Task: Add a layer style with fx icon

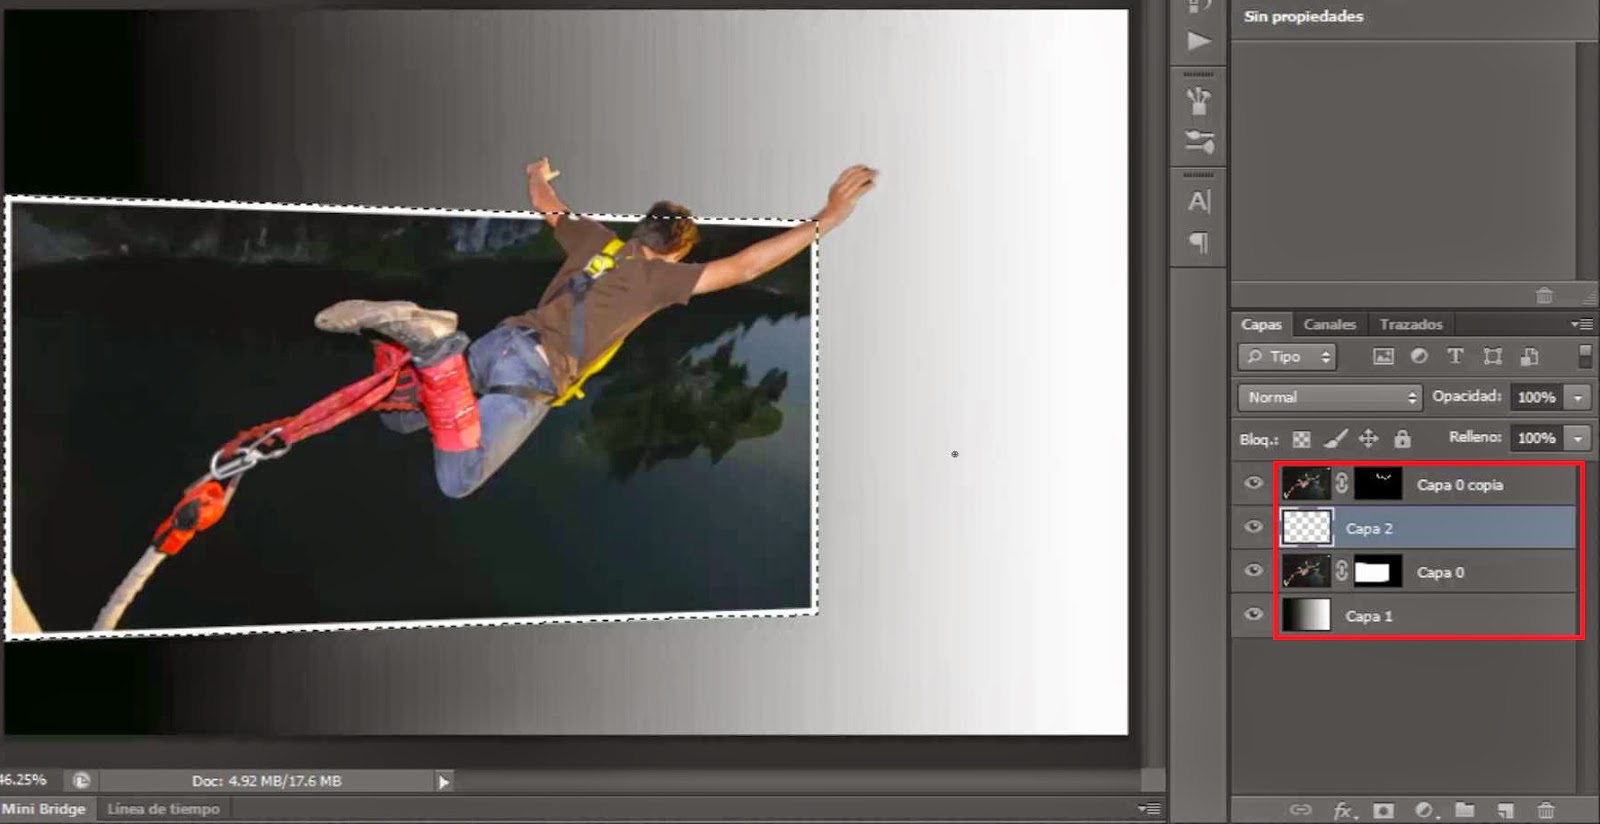Action: 1343,810
